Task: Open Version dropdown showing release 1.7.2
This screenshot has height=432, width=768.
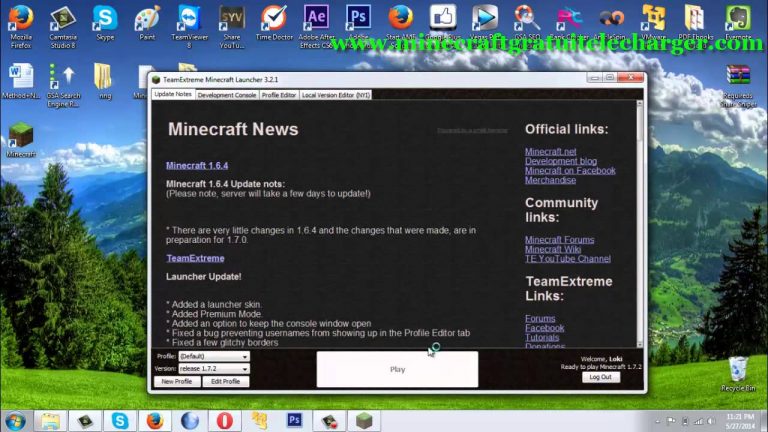Action: tap(214, 368)
